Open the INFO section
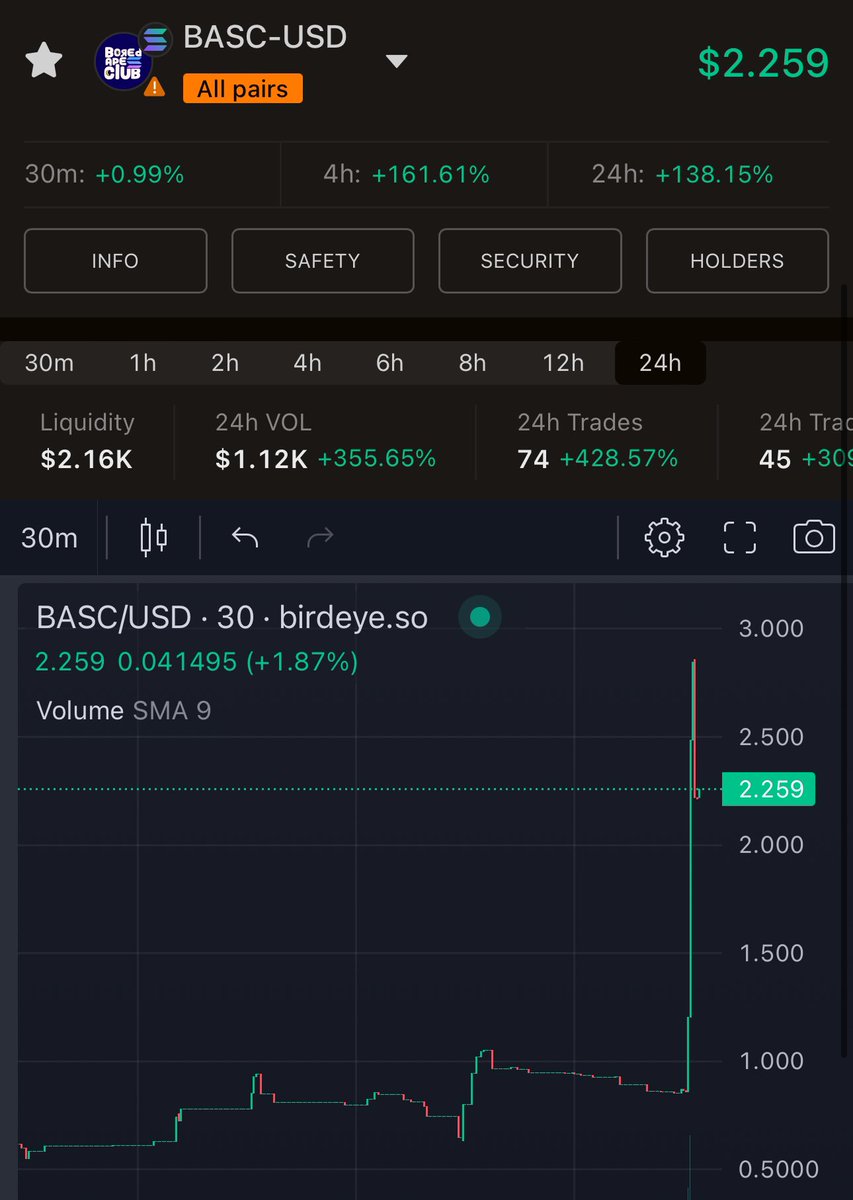853x1200 pixels. tap(115, 261)
